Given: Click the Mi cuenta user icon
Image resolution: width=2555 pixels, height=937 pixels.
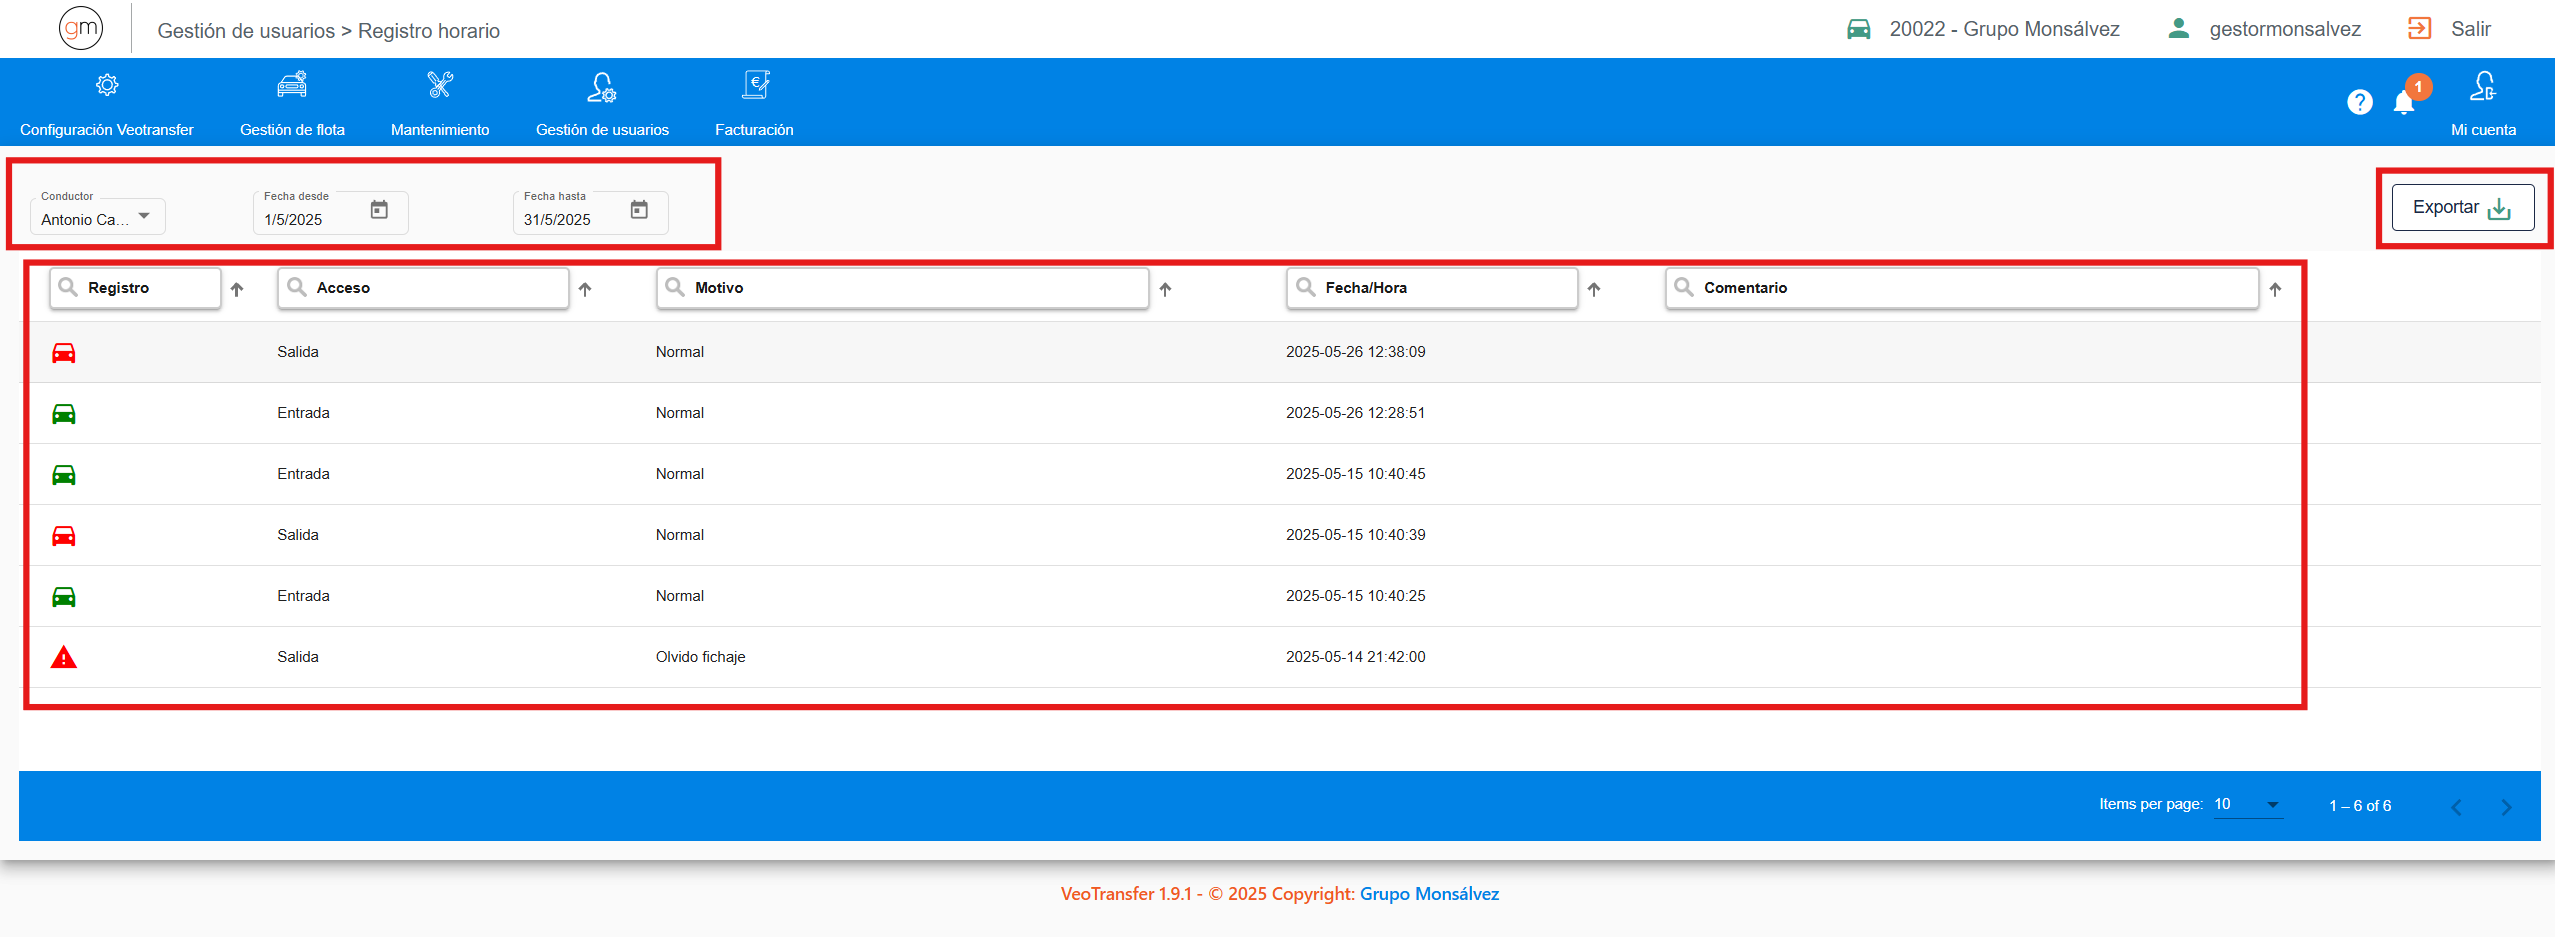Looking at the screenshot, I should coord(2482,87).
